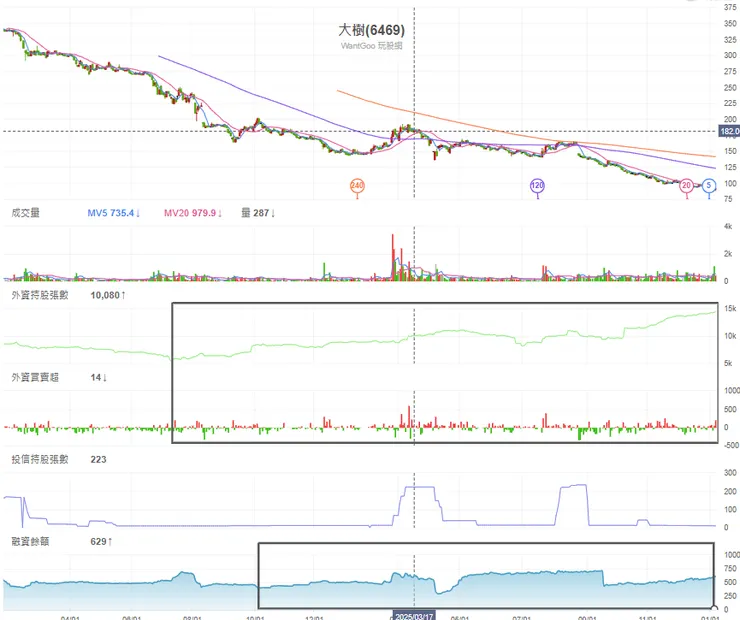Click the pink 20-day moving average marker

tap(686, 185)
